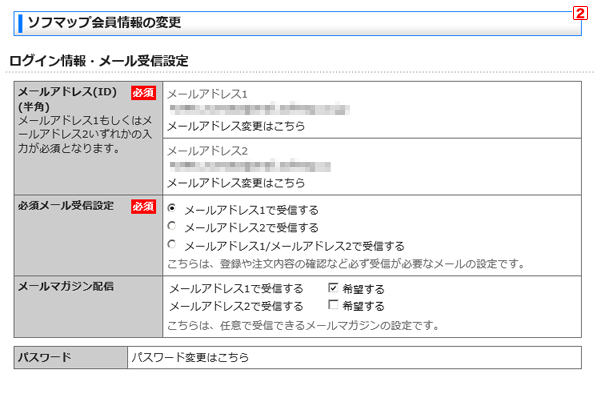Click the 必須 badge beside メールアドレス(ID)
Viewport: 597px width, 402px height.
click(x=144, y=93)
